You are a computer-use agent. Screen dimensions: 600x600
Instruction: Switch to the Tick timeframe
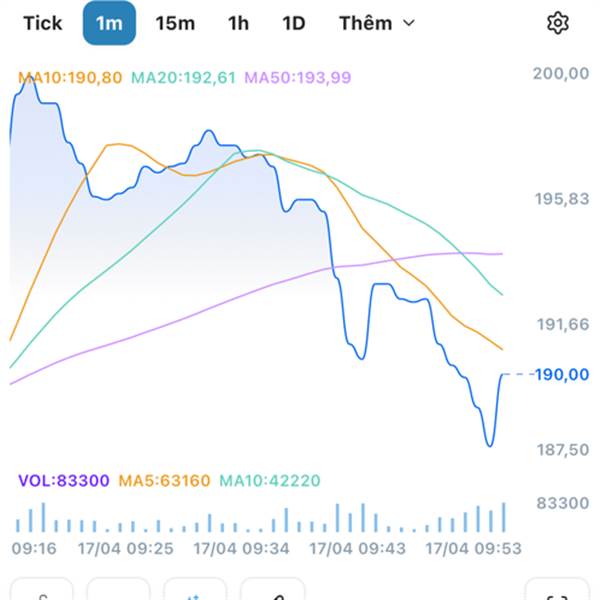42,23
